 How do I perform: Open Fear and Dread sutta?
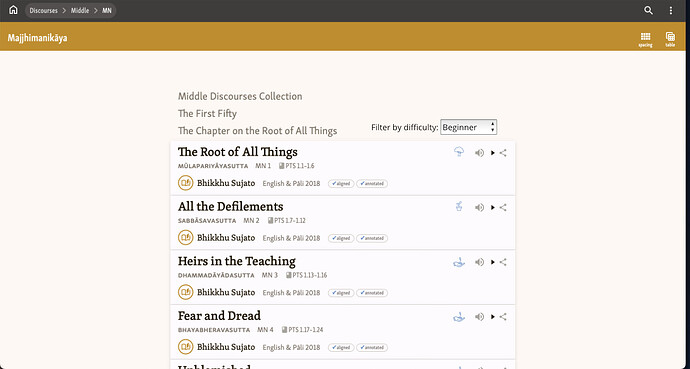pos(219,315)
